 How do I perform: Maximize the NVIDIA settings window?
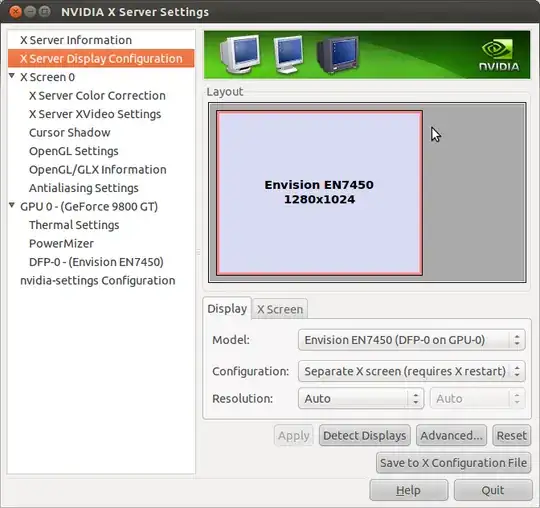click(45, 12)
